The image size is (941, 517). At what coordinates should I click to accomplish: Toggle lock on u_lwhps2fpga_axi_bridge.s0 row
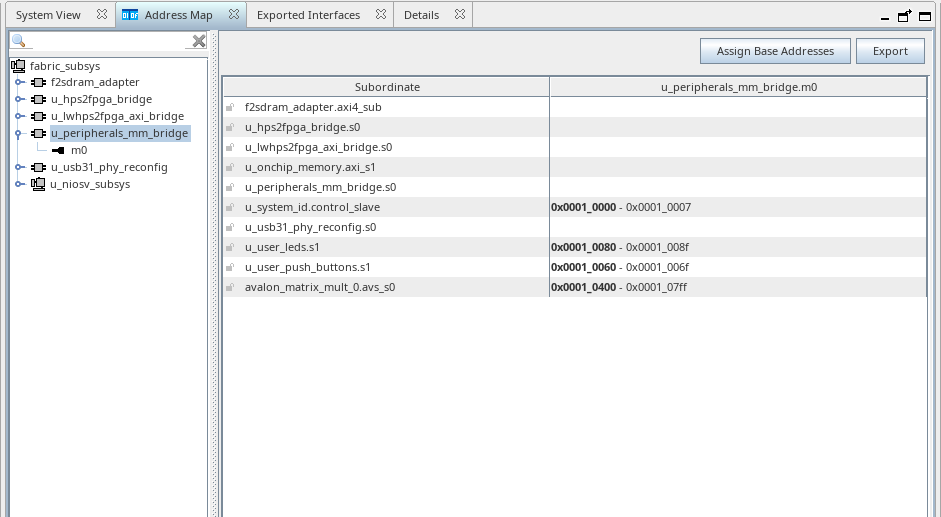230,147
